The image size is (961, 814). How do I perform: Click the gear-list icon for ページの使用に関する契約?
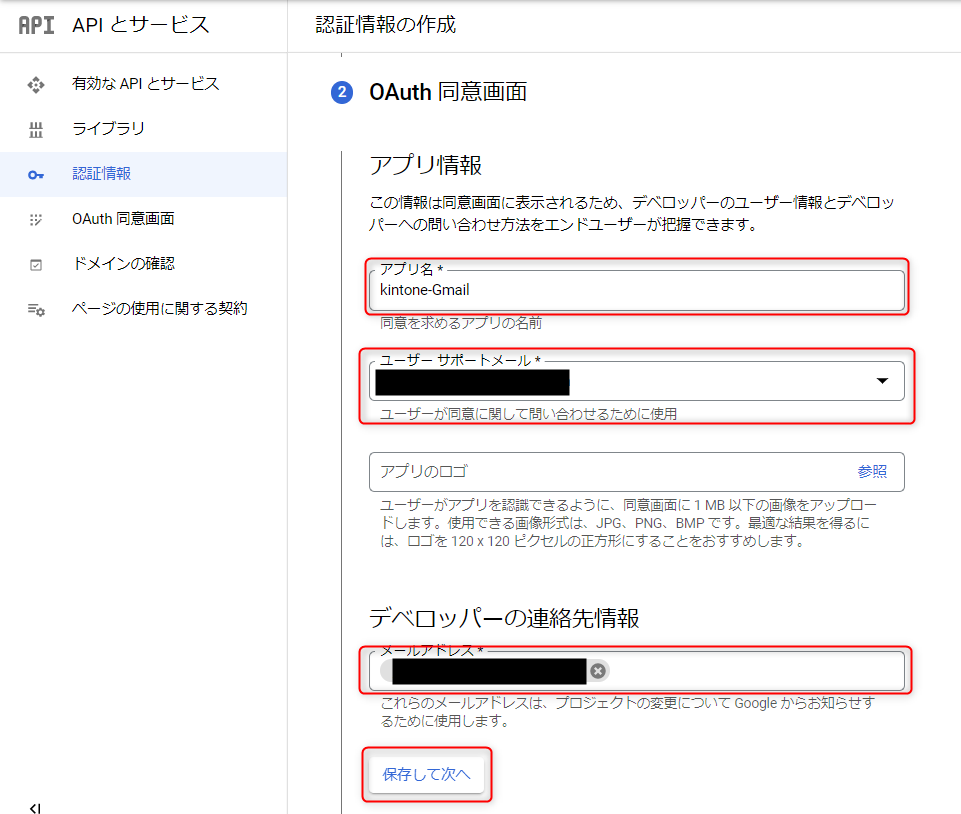36,309
